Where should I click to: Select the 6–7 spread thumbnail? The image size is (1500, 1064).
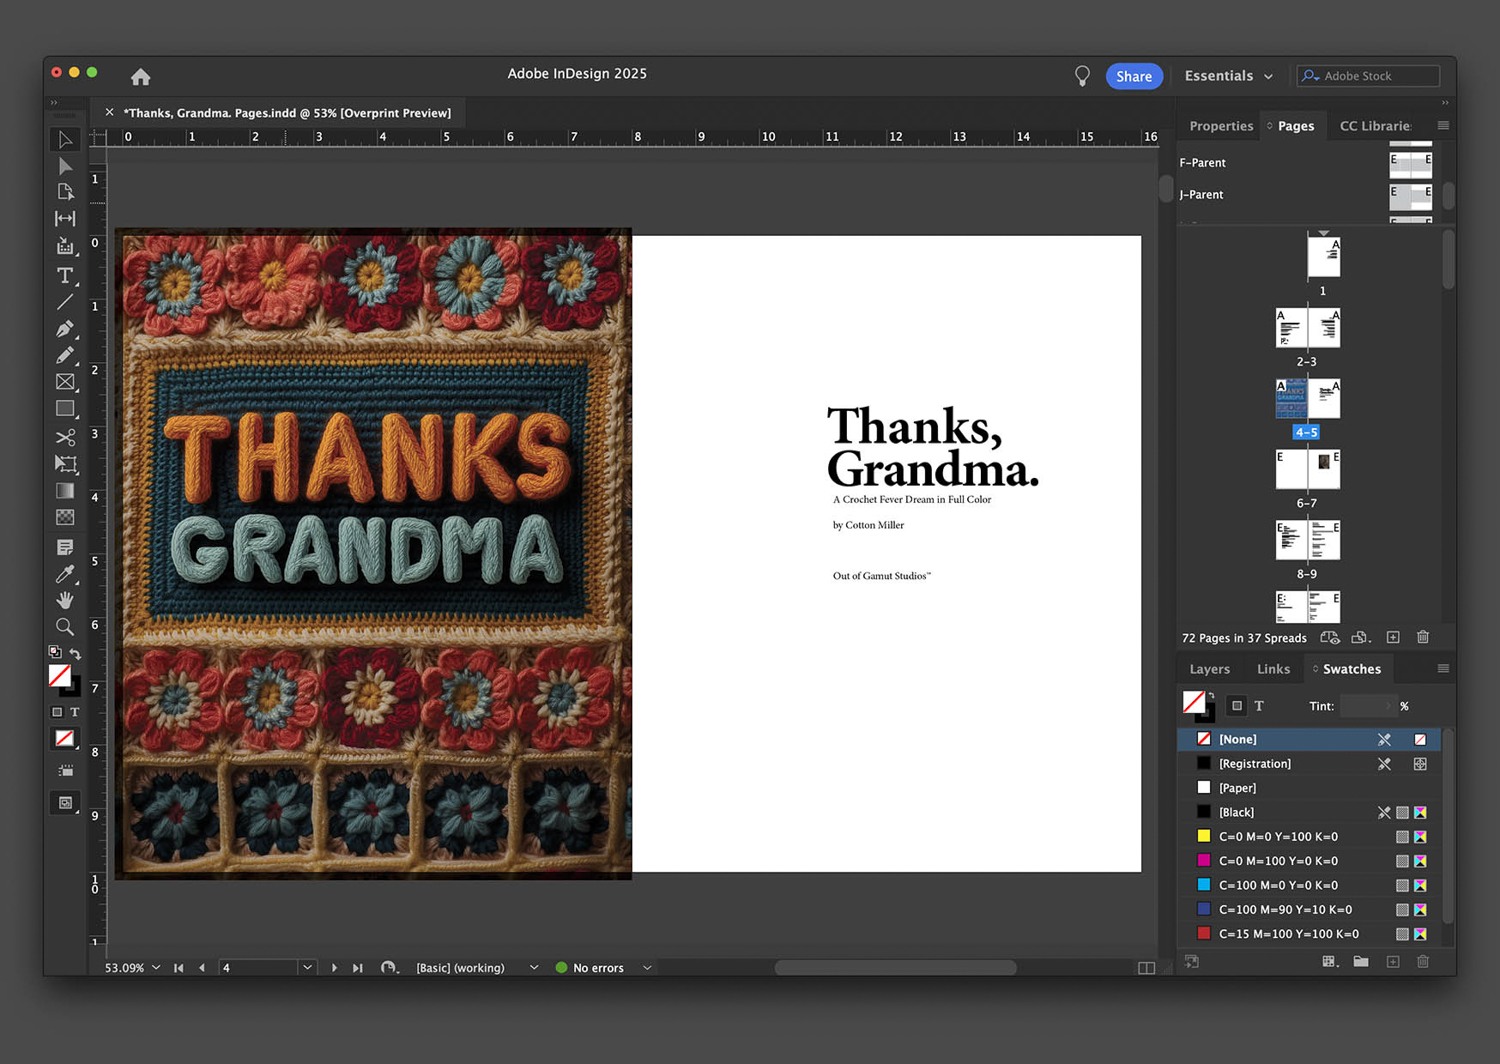click(x=1307, y=470)
